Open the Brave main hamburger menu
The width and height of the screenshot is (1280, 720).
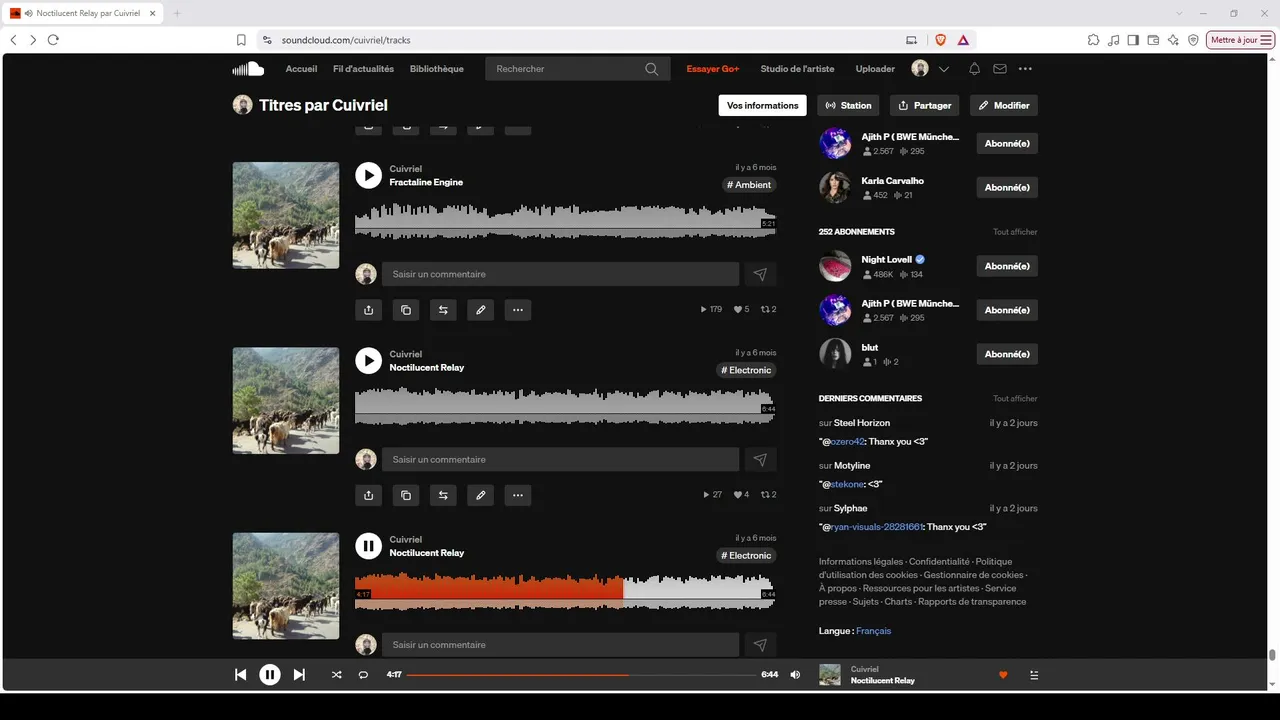[x=1266, y=40]
